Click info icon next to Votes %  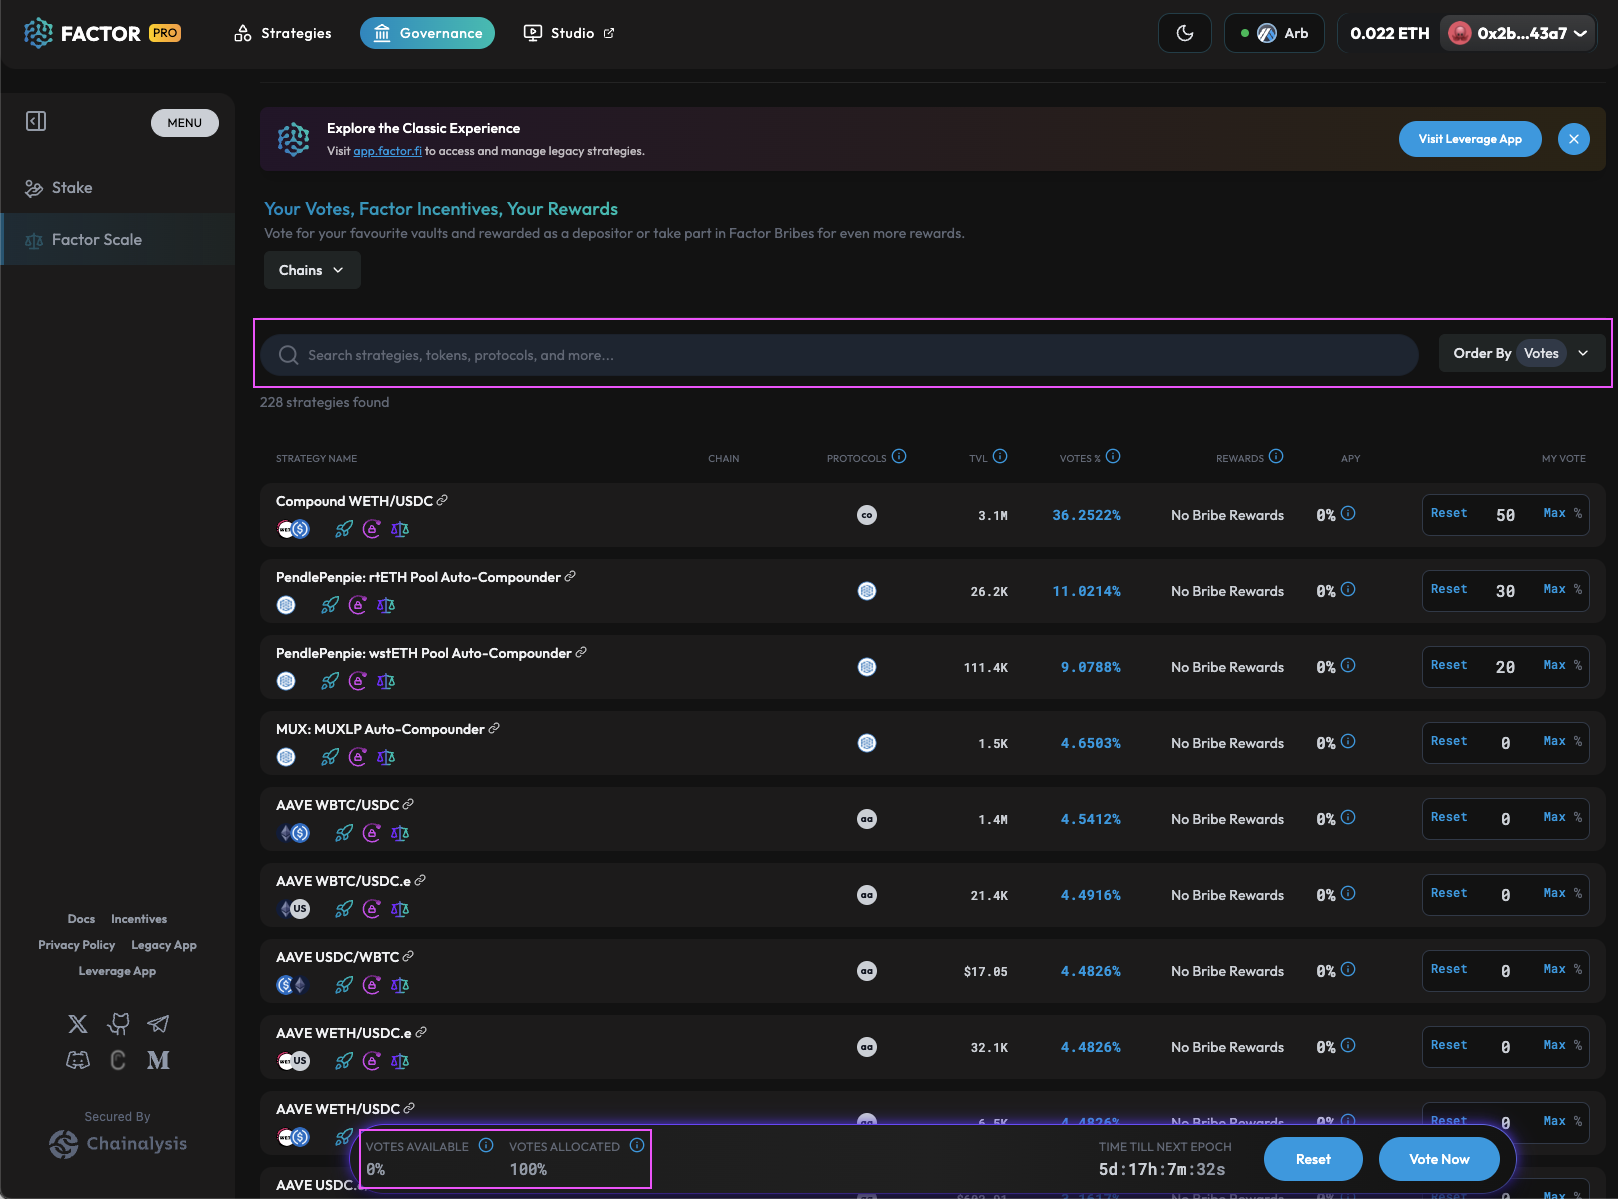1113,457
